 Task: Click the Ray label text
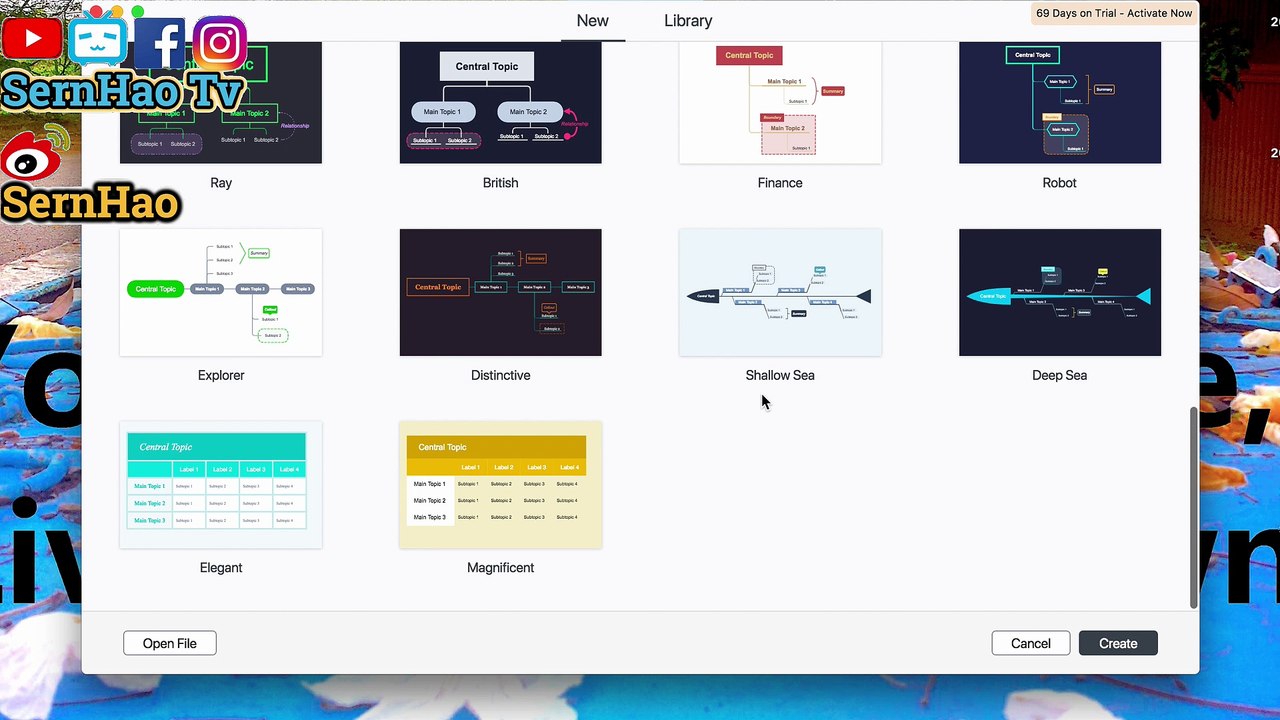221,183
